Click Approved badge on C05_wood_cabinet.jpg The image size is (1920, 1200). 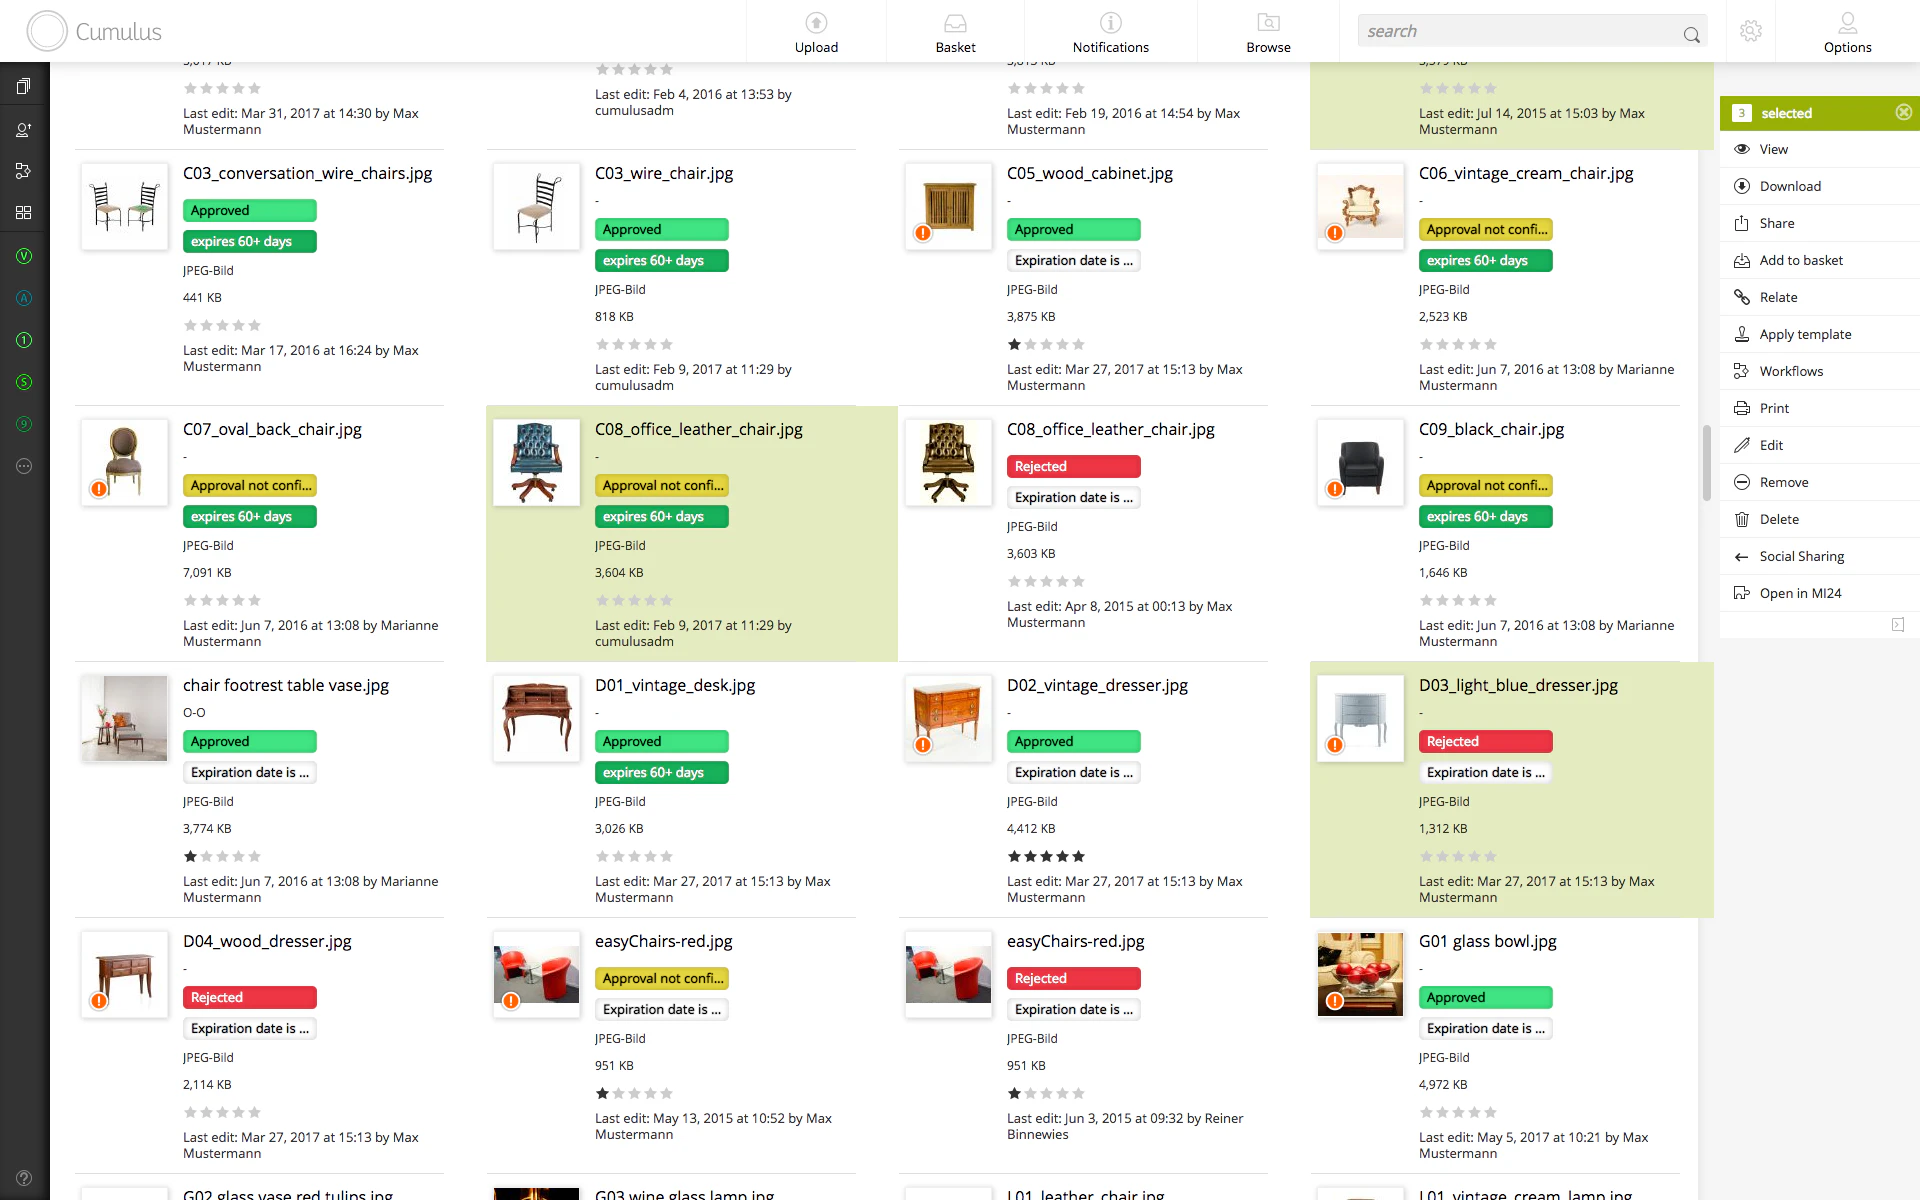1073,229
